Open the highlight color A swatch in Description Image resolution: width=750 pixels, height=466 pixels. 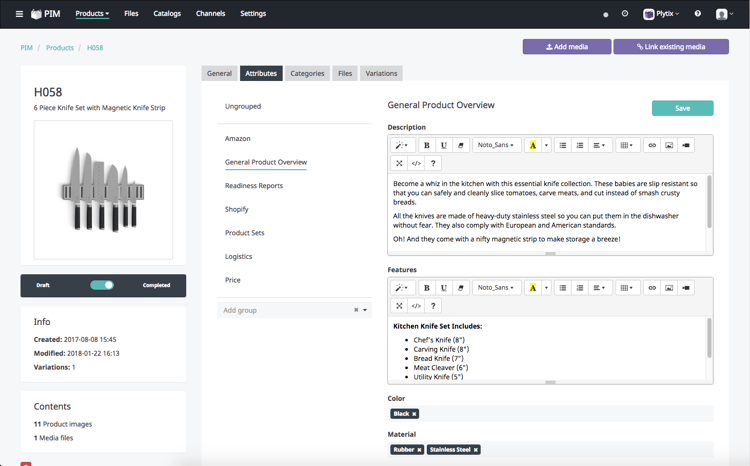point(532,145)
